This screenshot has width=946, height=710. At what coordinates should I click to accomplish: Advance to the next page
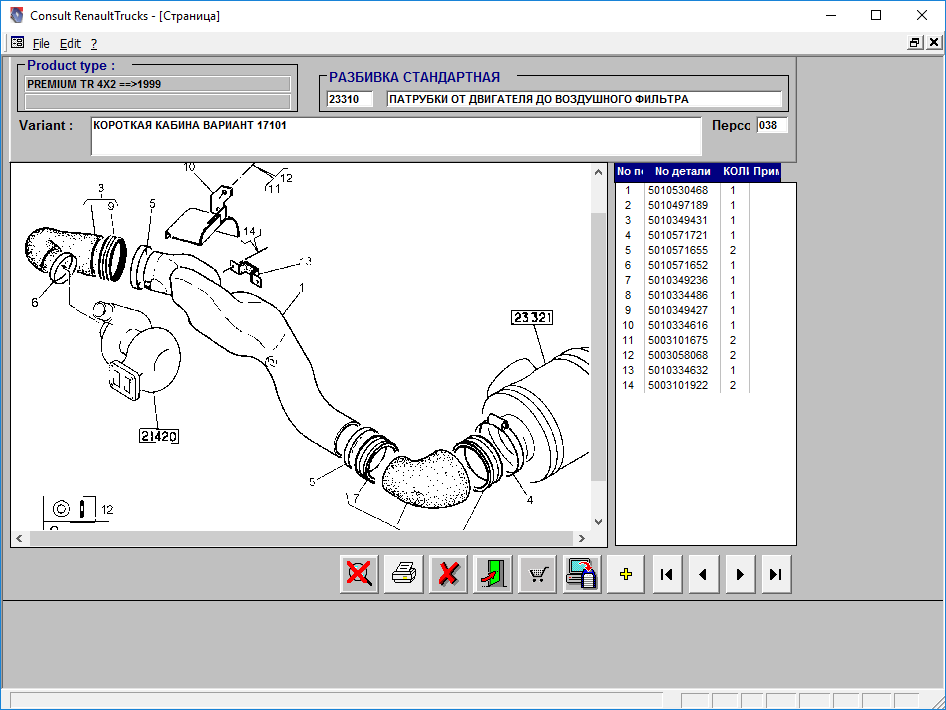click(x=739, y=575)
